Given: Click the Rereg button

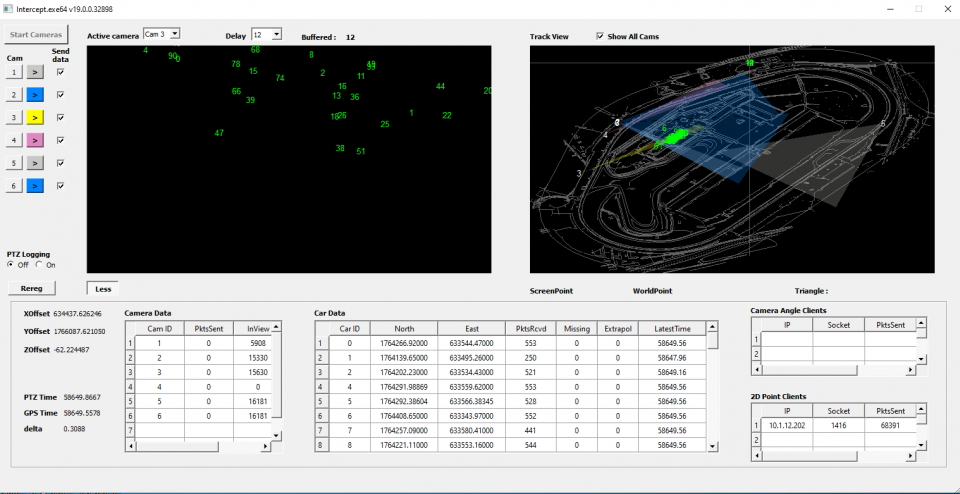Looking at the screenshot, I should (31, 288).
